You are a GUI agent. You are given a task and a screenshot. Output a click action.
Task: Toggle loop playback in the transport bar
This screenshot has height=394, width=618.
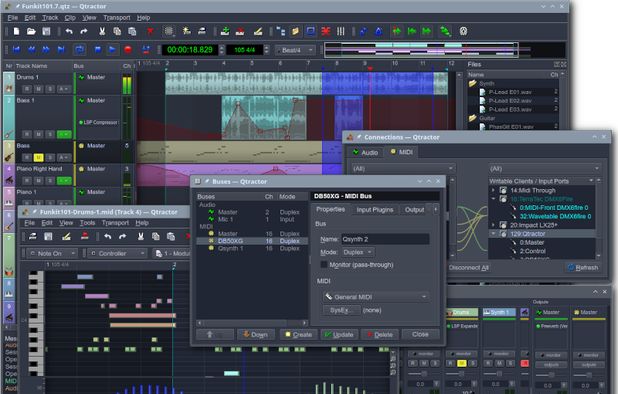click(x=80, y=50)
